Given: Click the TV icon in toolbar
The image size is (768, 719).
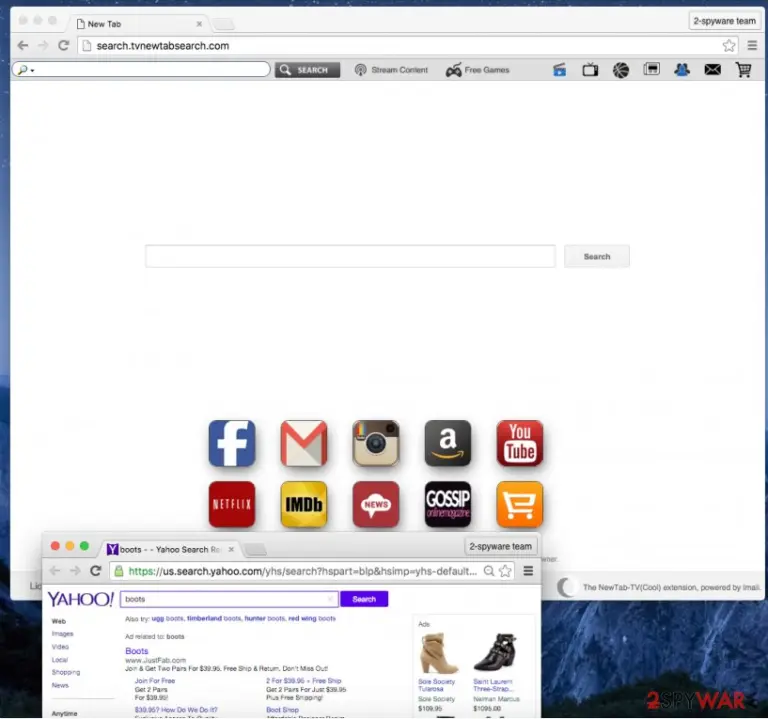Looking at the screenshot, I should (590, 70).
